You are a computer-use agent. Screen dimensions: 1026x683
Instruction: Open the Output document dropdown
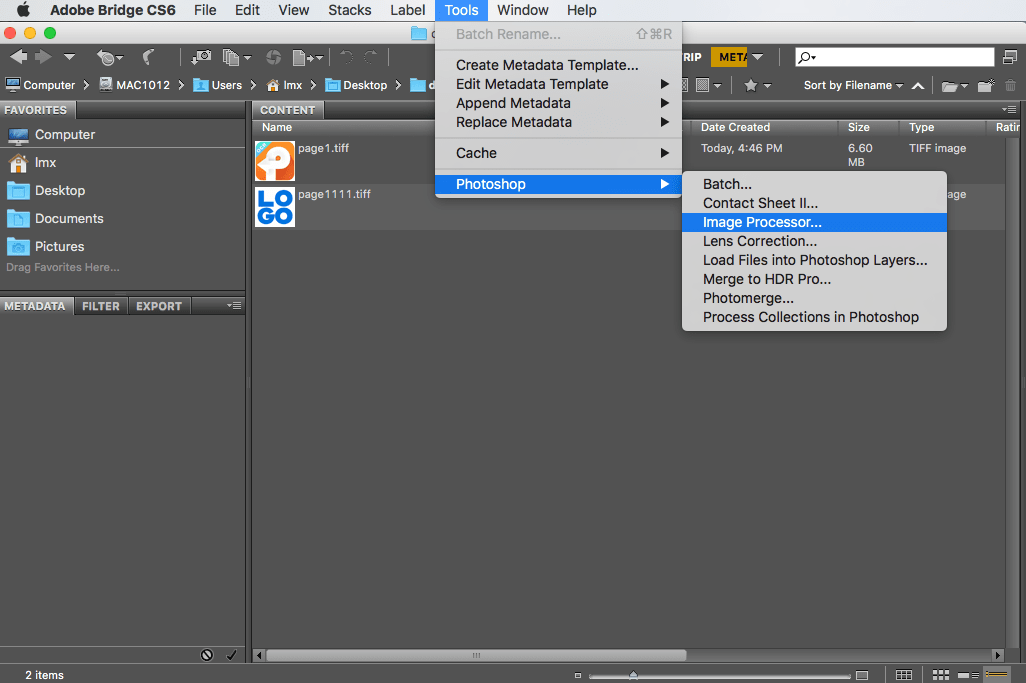pyautogui.click(x=308, y=58)
